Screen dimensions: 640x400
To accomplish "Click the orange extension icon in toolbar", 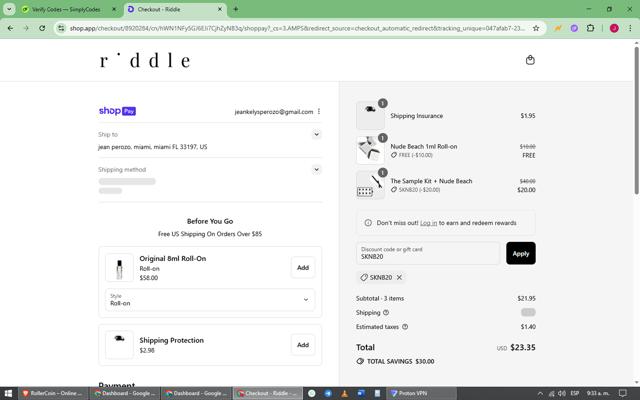I will pos(558,28).
